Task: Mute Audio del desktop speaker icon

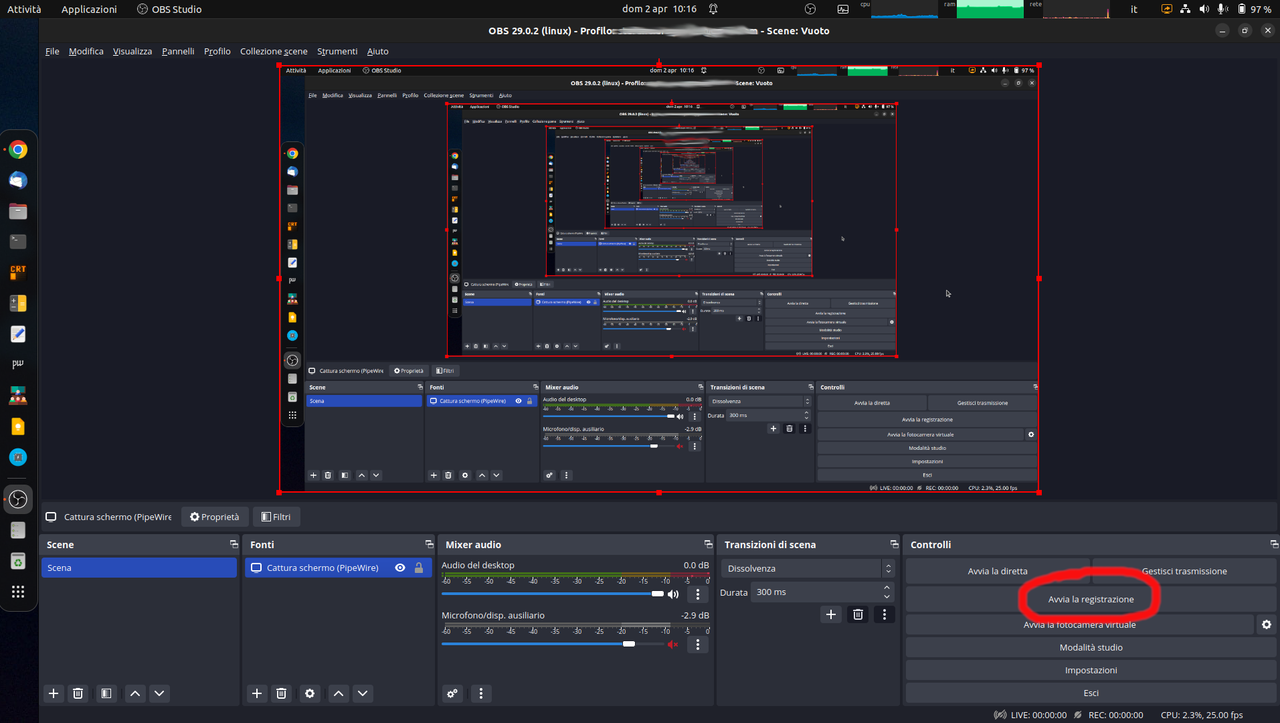Action: 673,594
